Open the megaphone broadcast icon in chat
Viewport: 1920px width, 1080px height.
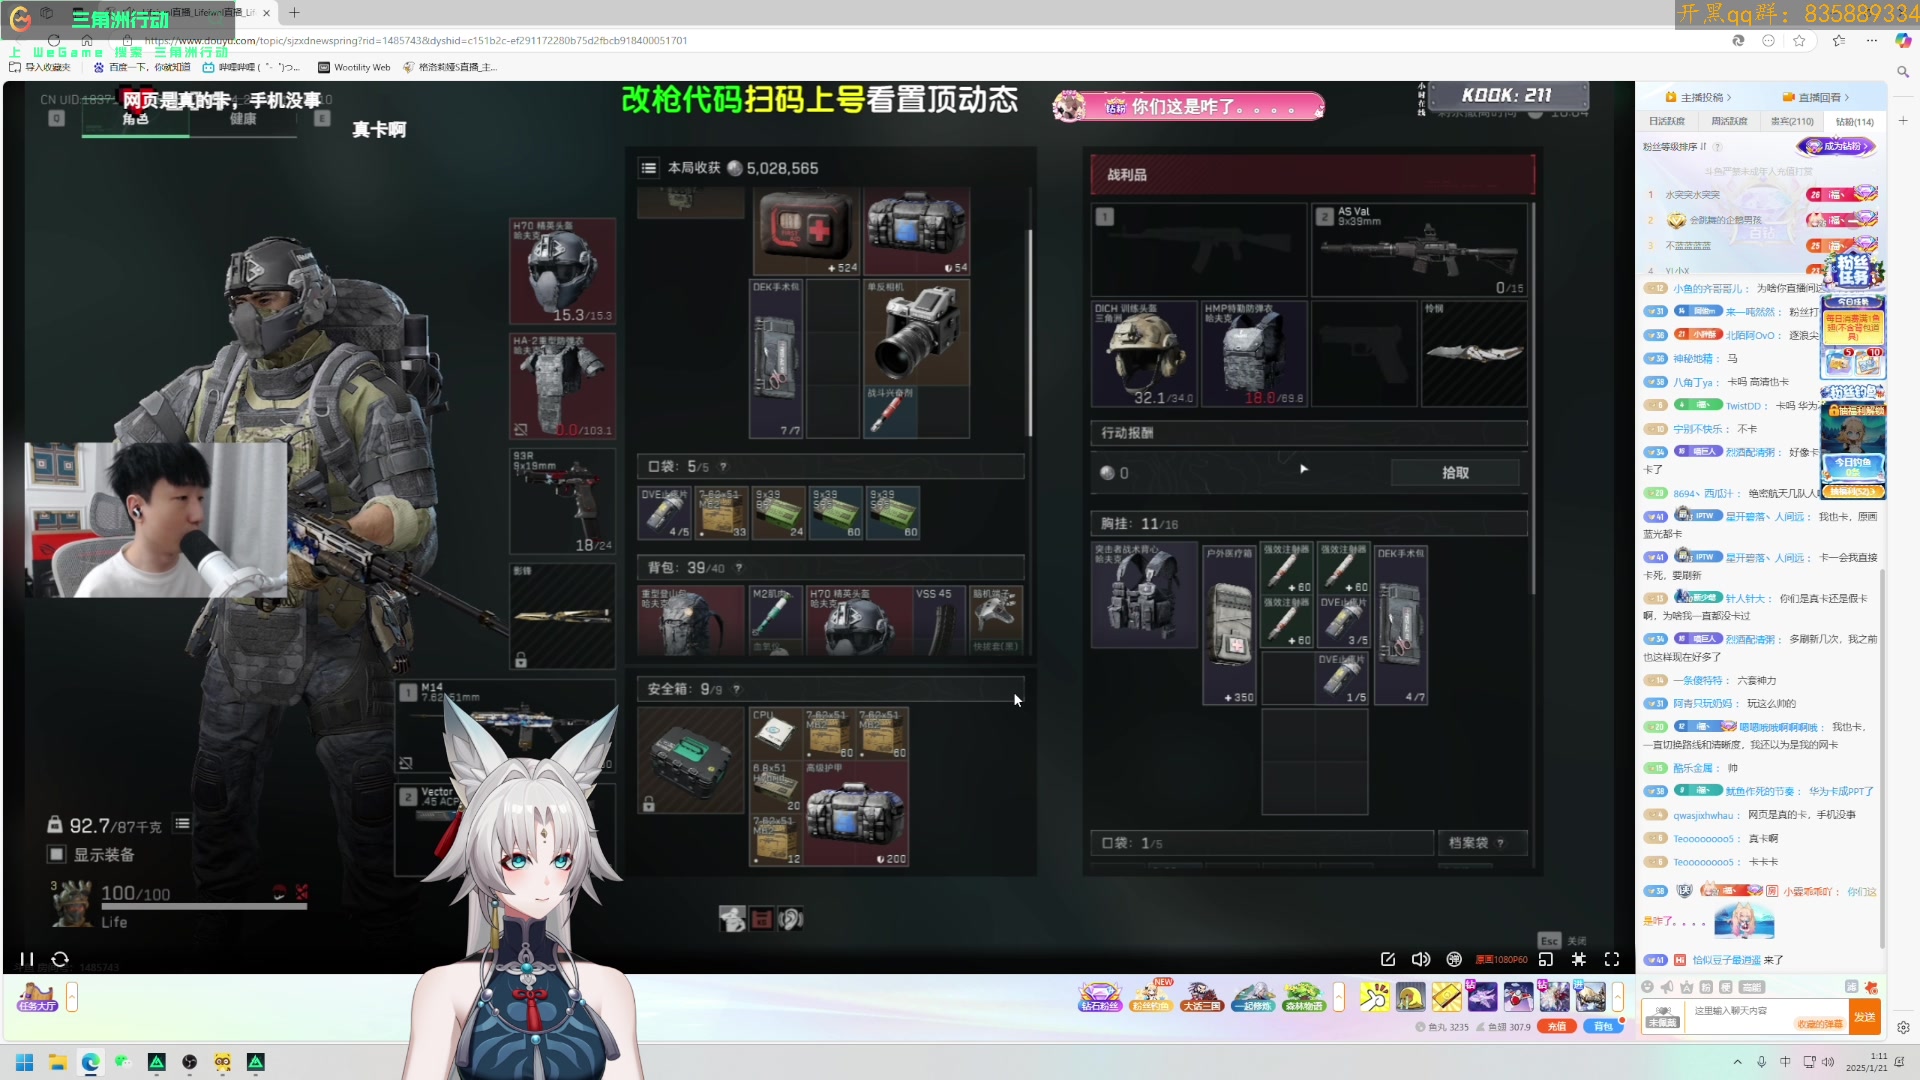click(x=1667, y=987)
